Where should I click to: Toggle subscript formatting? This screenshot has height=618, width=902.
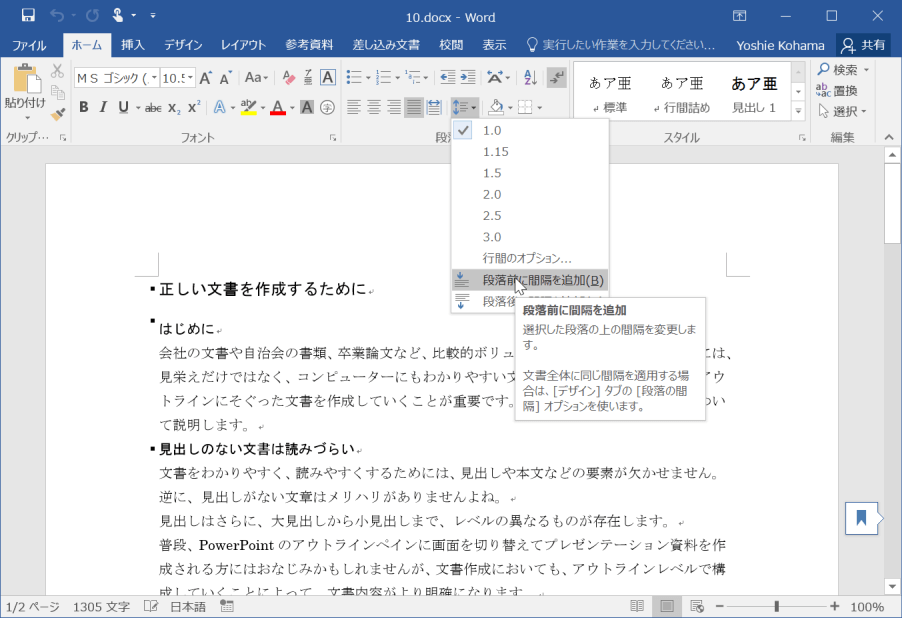172,107
